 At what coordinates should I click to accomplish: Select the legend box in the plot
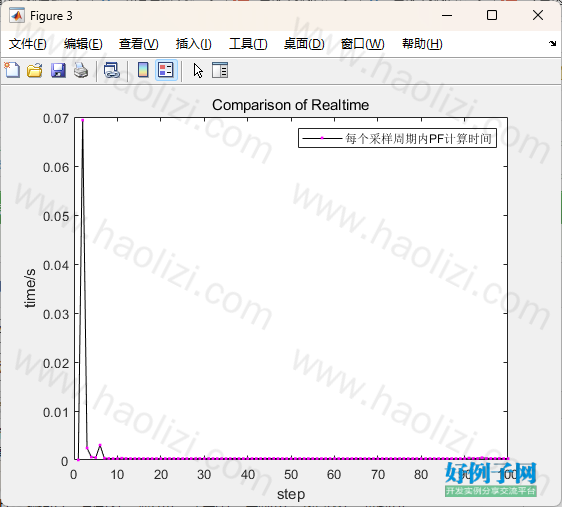[397, 138]
